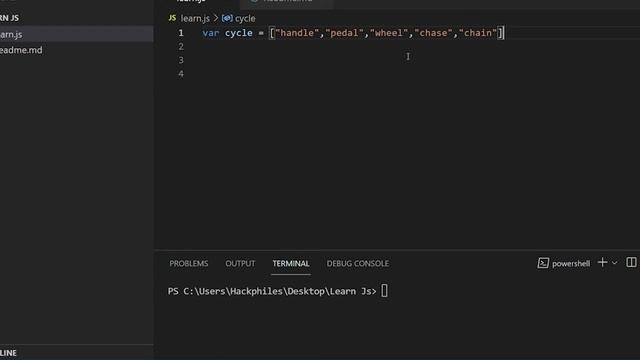The image size is (640, 360).
Task: Expand the LEARN JS folder header
Action: (76, 18)
